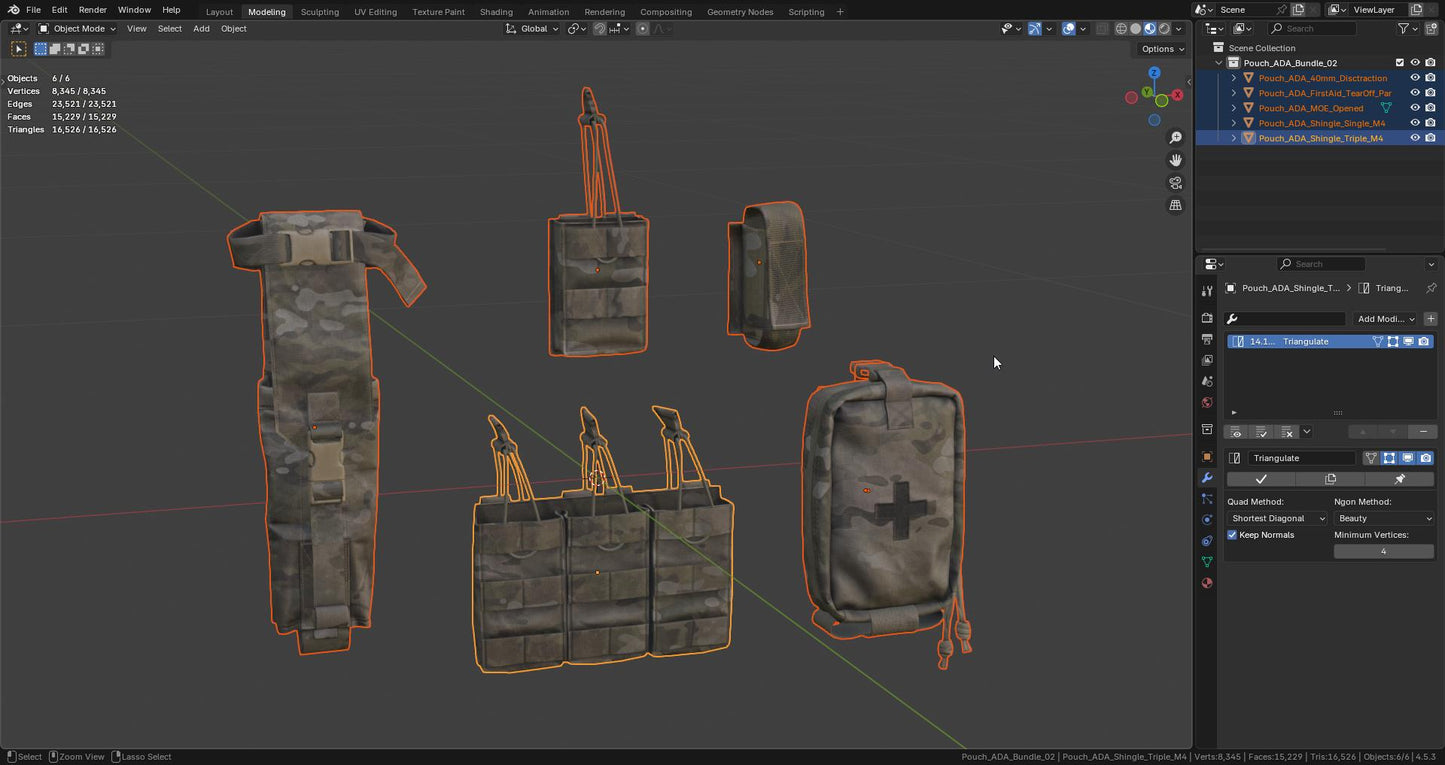Open the Object Mode dropdown
Image resolution: width=1445 pixels, height=765 pixels.
pos(79,29)
